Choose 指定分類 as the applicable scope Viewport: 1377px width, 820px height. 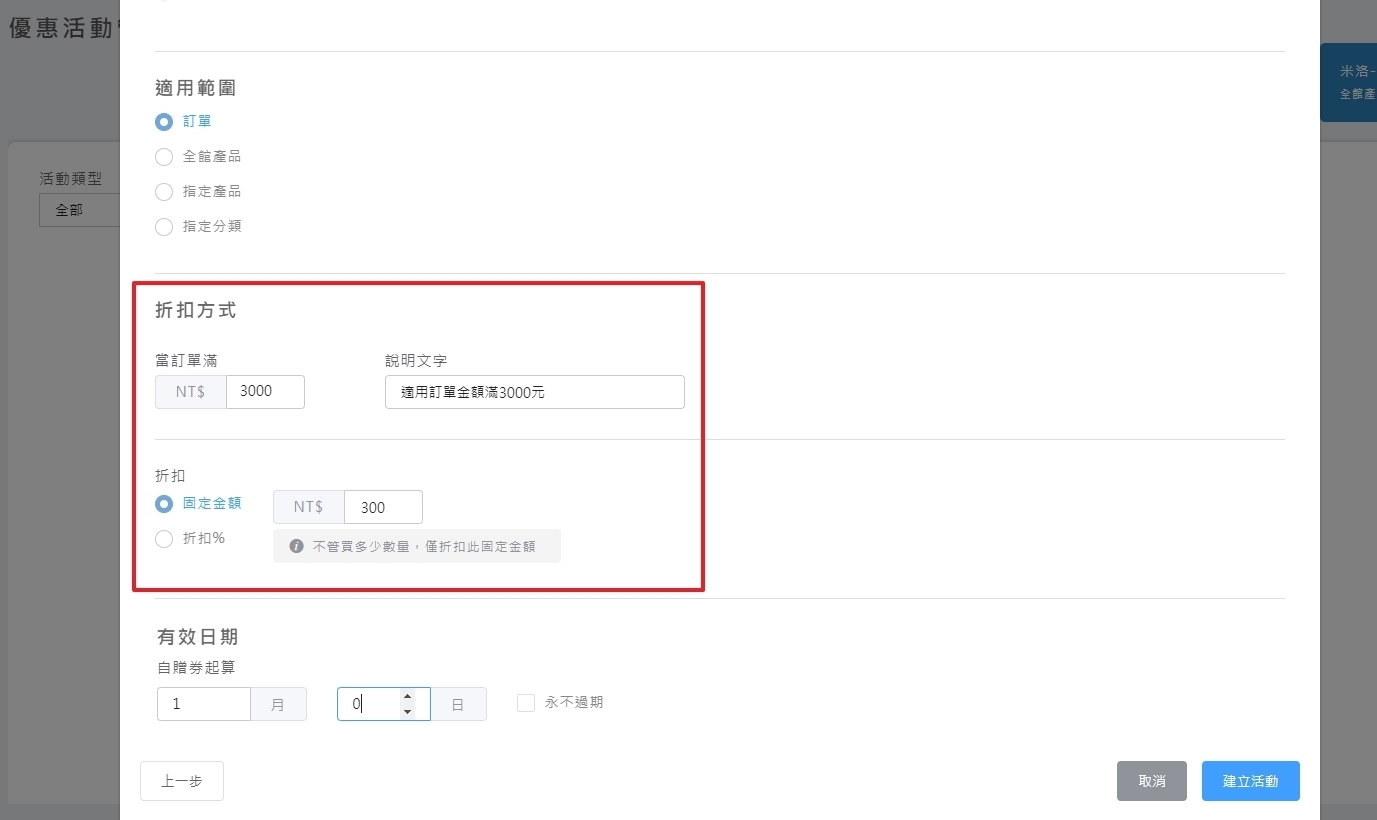click(x=163, y=226)
